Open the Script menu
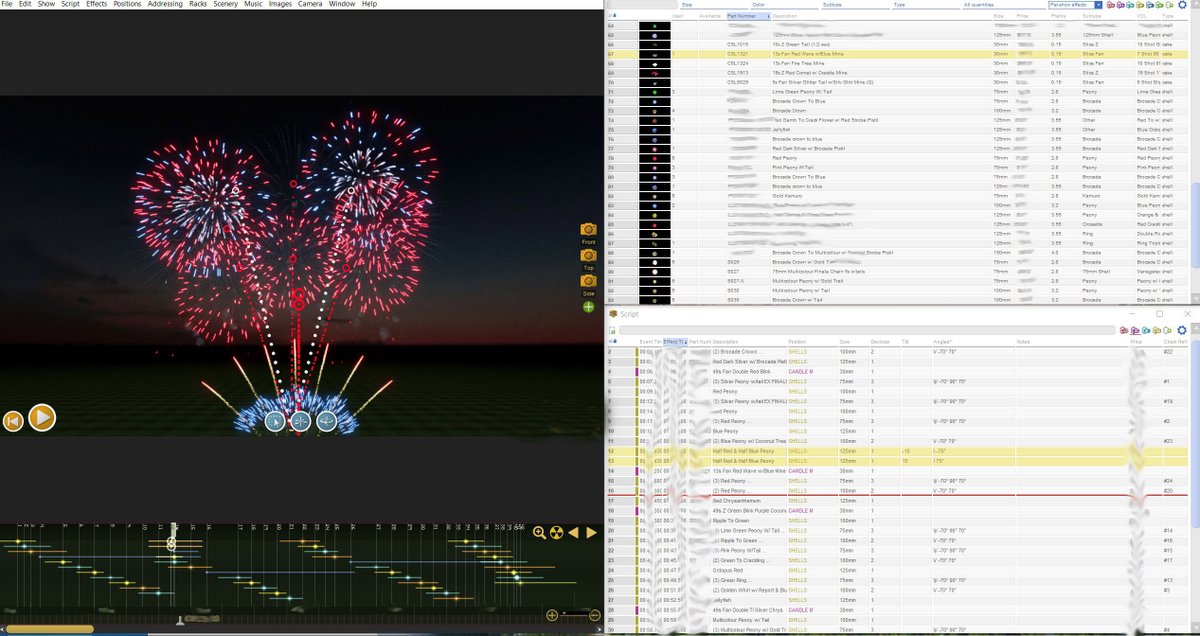Viewport: 1200px width, 636px height. click(x=70, y=4)
